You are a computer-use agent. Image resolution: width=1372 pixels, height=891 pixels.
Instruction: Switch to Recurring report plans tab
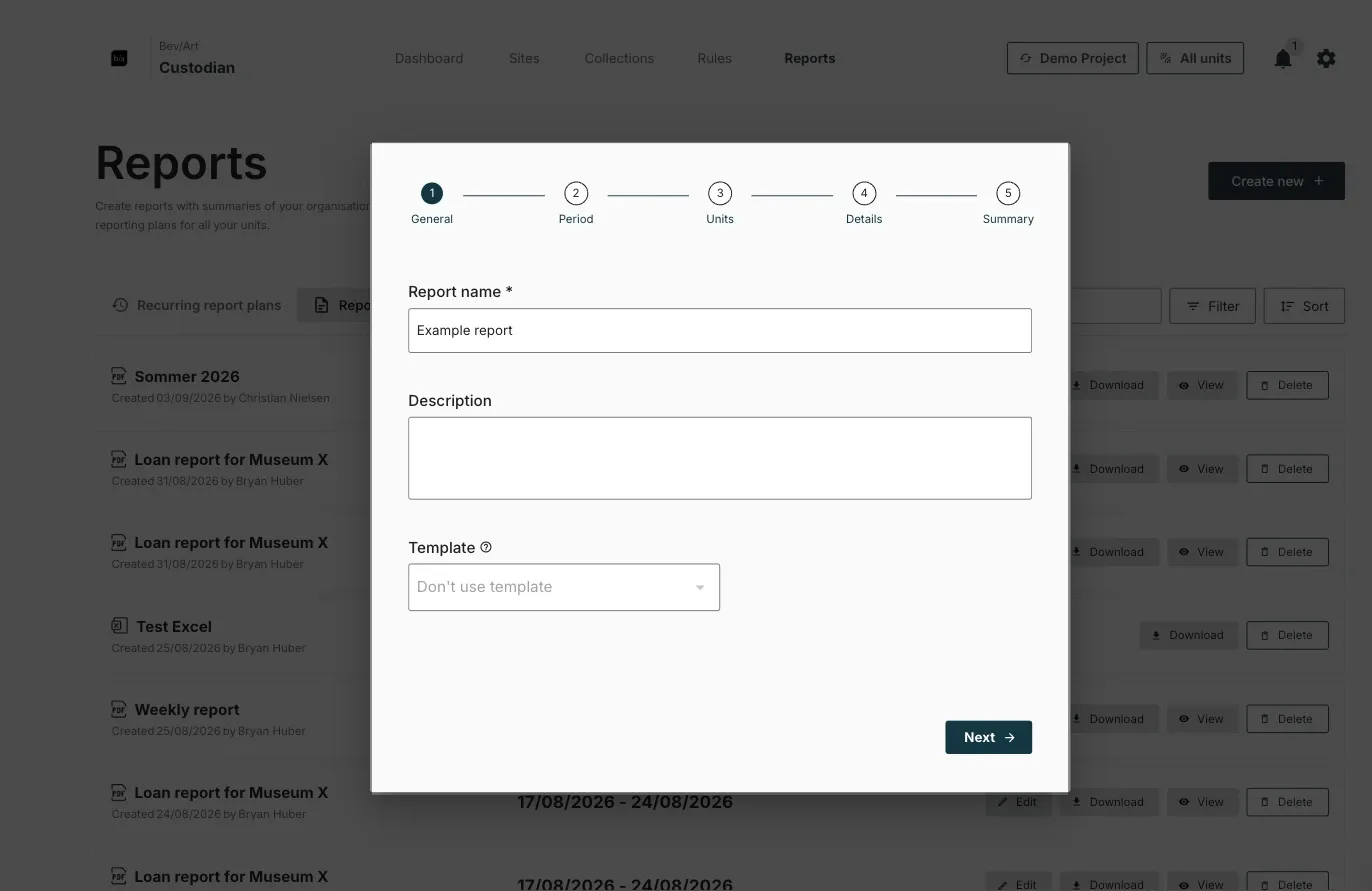[x=197, y=305]
